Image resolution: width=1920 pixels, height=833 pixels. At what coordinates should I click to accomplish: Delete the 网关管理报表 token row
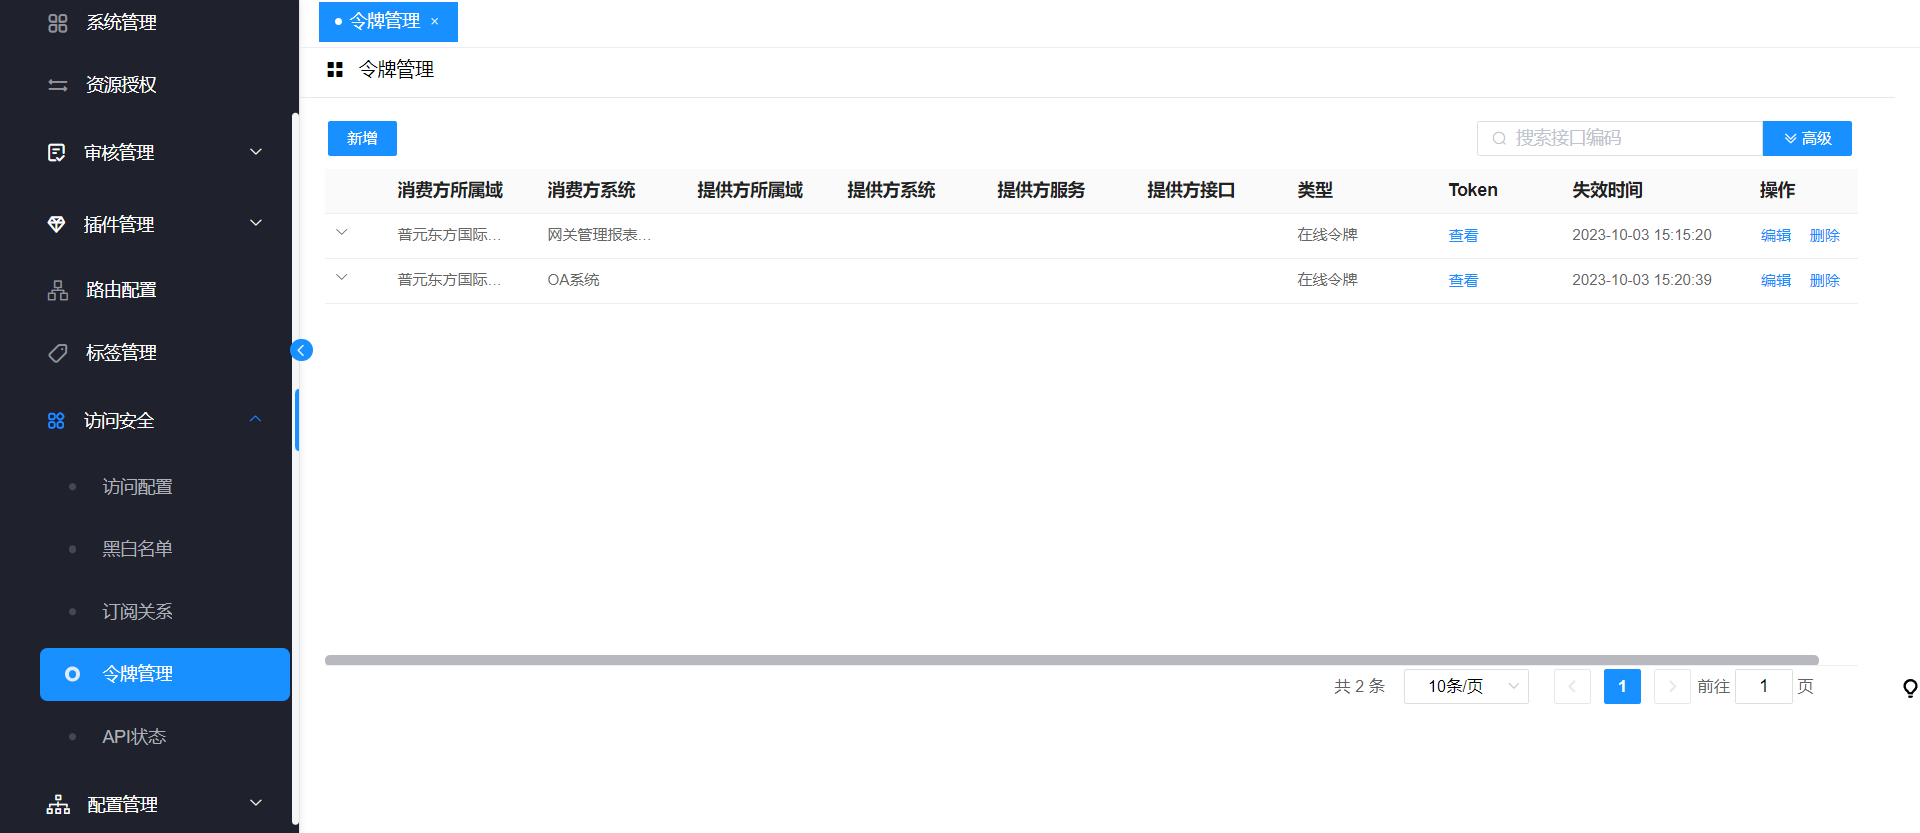tap(1825, 236)
